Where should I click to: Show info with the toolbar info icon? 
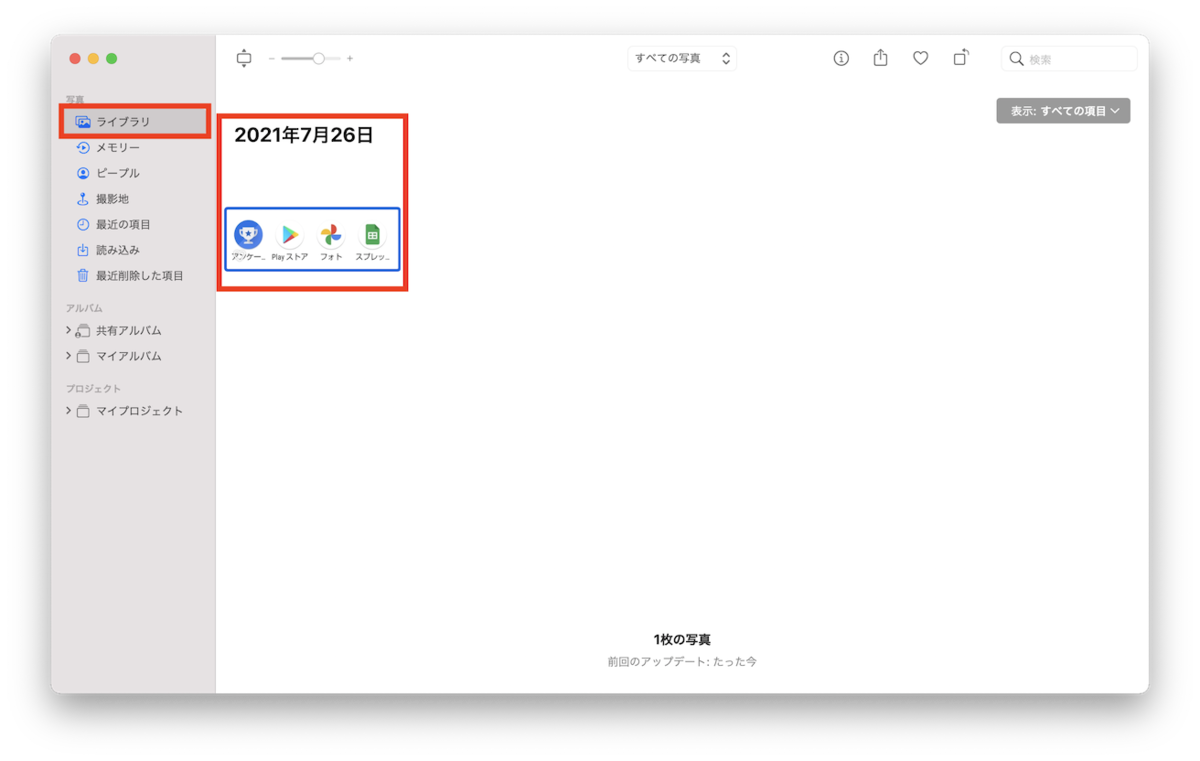[841, 59]
